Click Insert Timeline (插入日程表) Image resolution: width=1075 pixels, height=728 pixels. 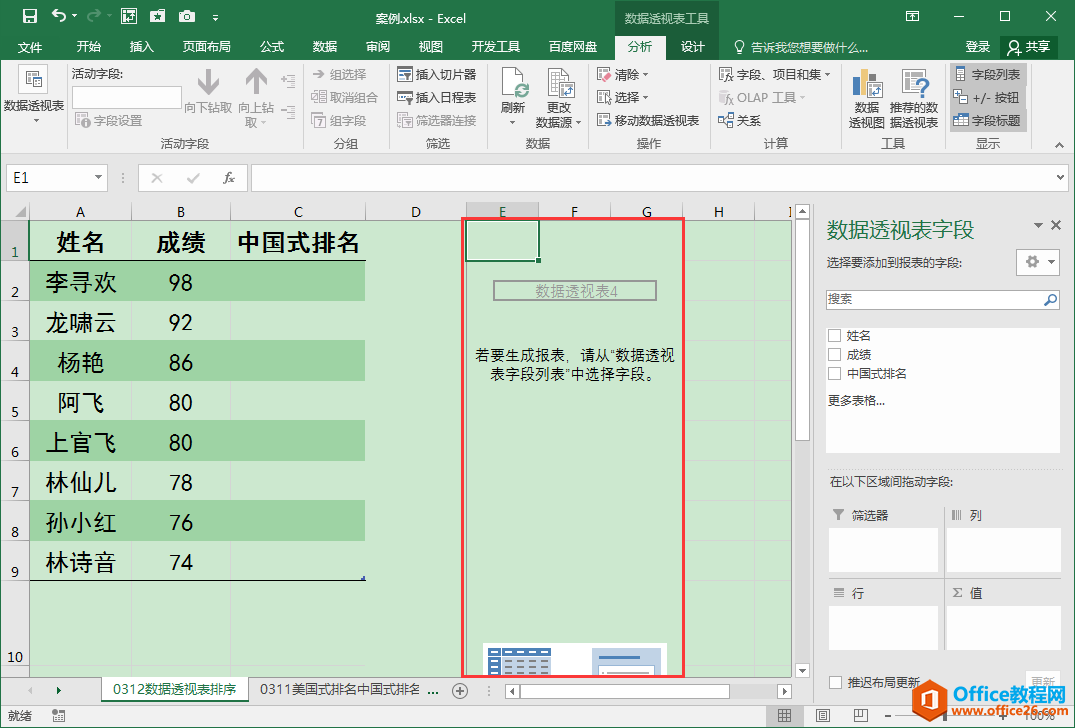[x=436, y=98]
